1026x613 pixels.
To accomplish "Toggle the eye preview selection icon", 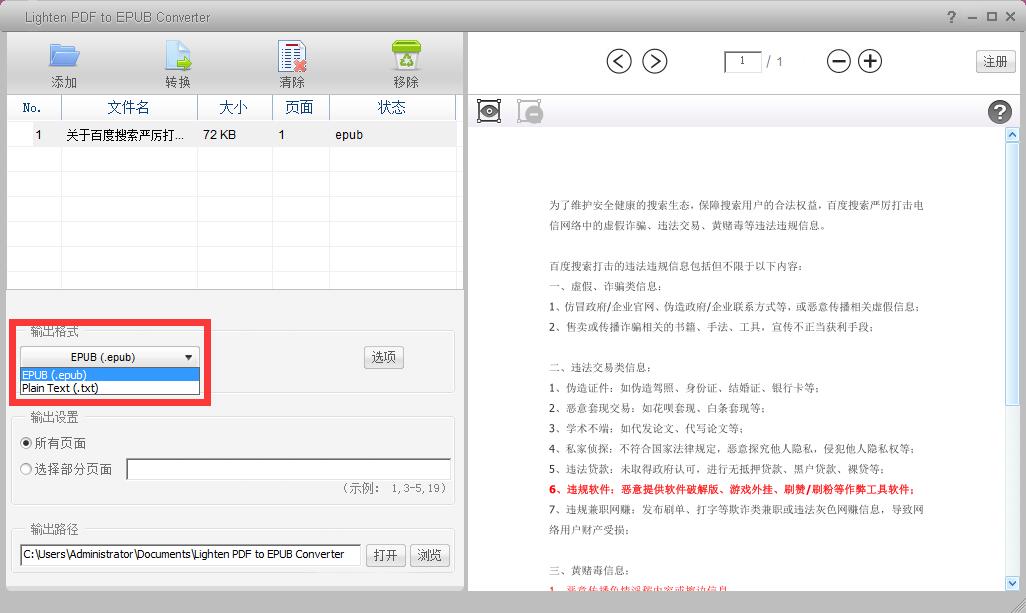I will (x=489, y=111).
